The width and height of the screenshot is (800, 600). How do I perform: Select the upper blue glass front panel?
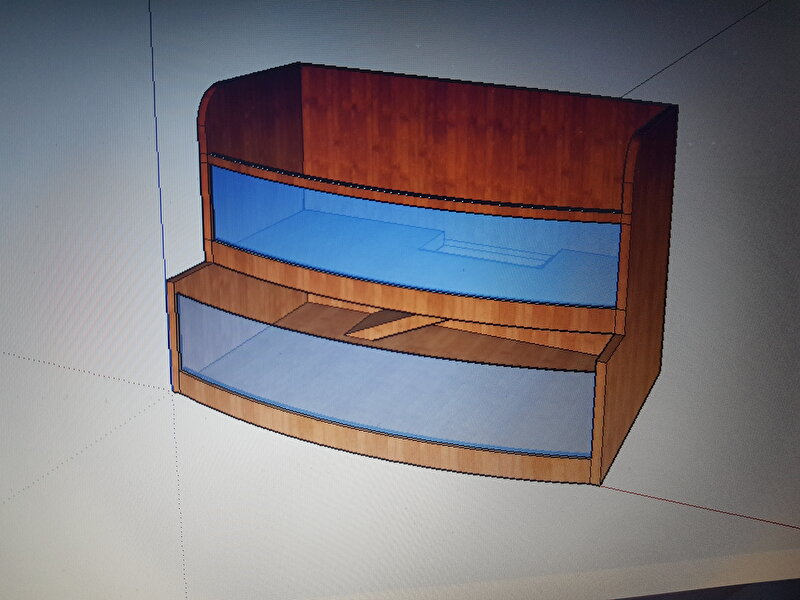pos(416,235)
